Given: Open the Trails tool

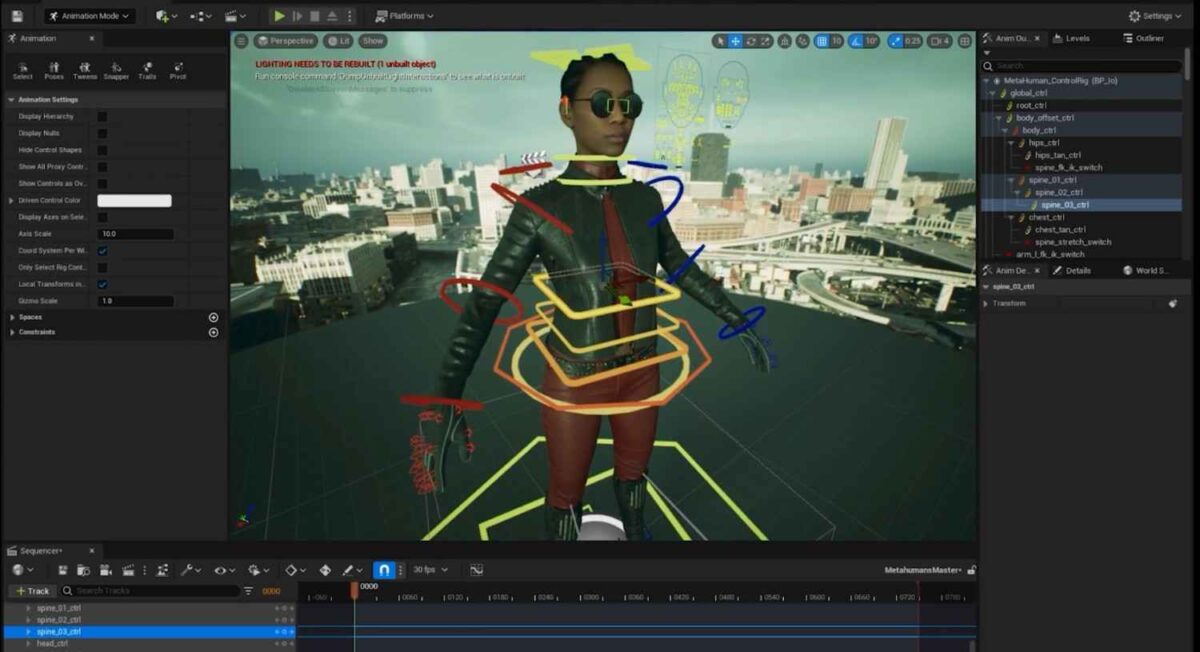Looking at the screenshot, I should pyautogui.click(x=146, y=69).
